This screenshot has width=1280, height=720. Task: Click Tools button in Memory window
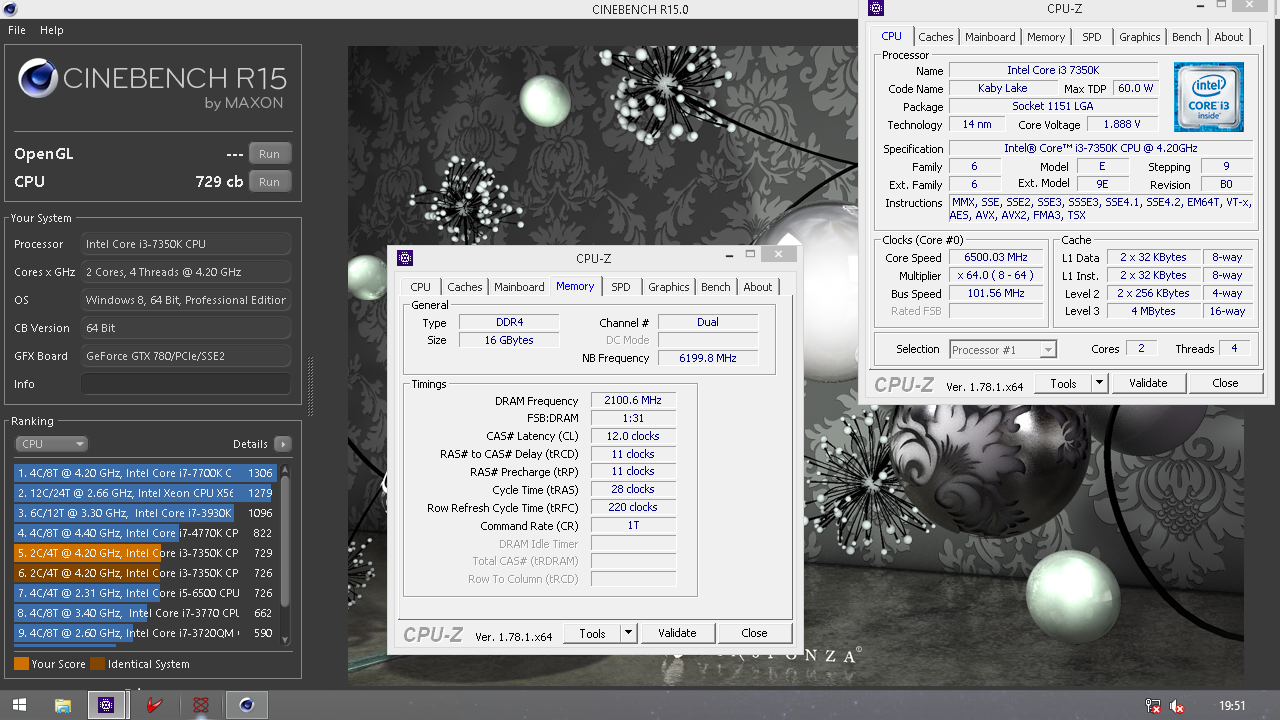click(592, 633)
